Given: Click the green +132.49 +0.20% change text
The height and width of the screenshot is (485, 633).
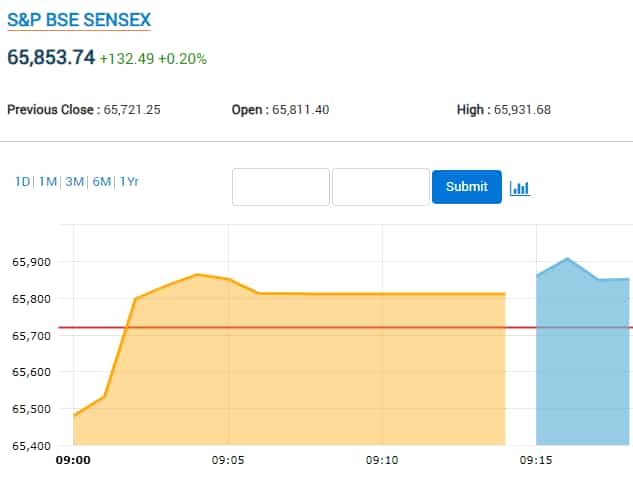Looking at the screenshot, I should click(154, 59).
